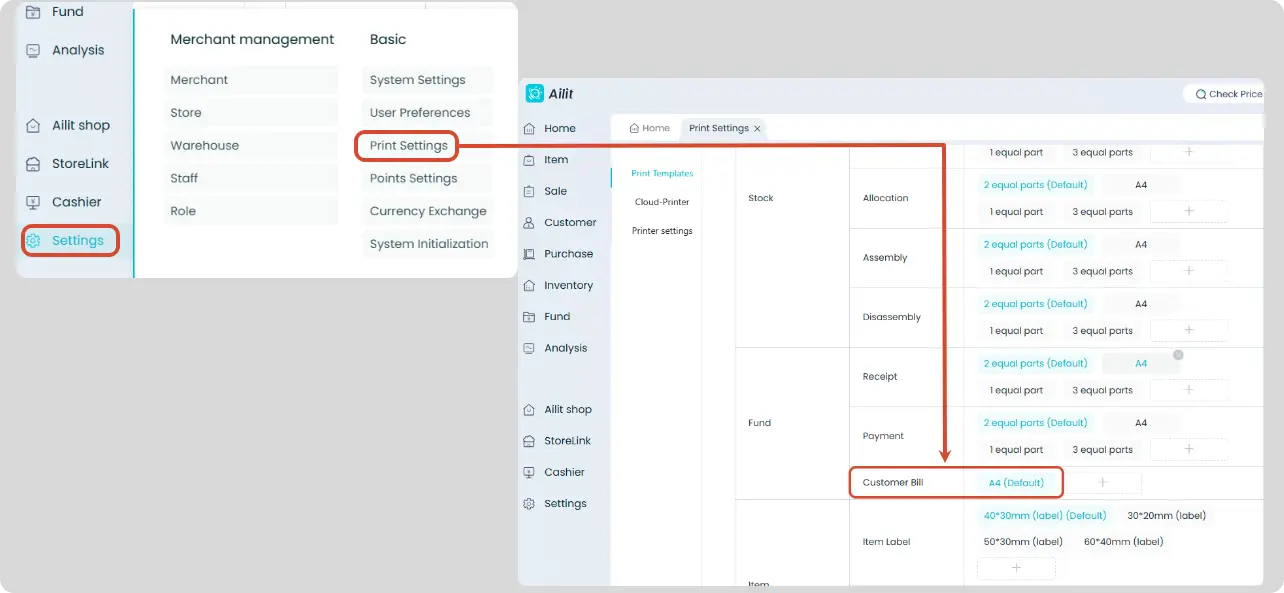Open StoreLink in the right sidebar
This screenshot has height=593, width=1284.
557,441
